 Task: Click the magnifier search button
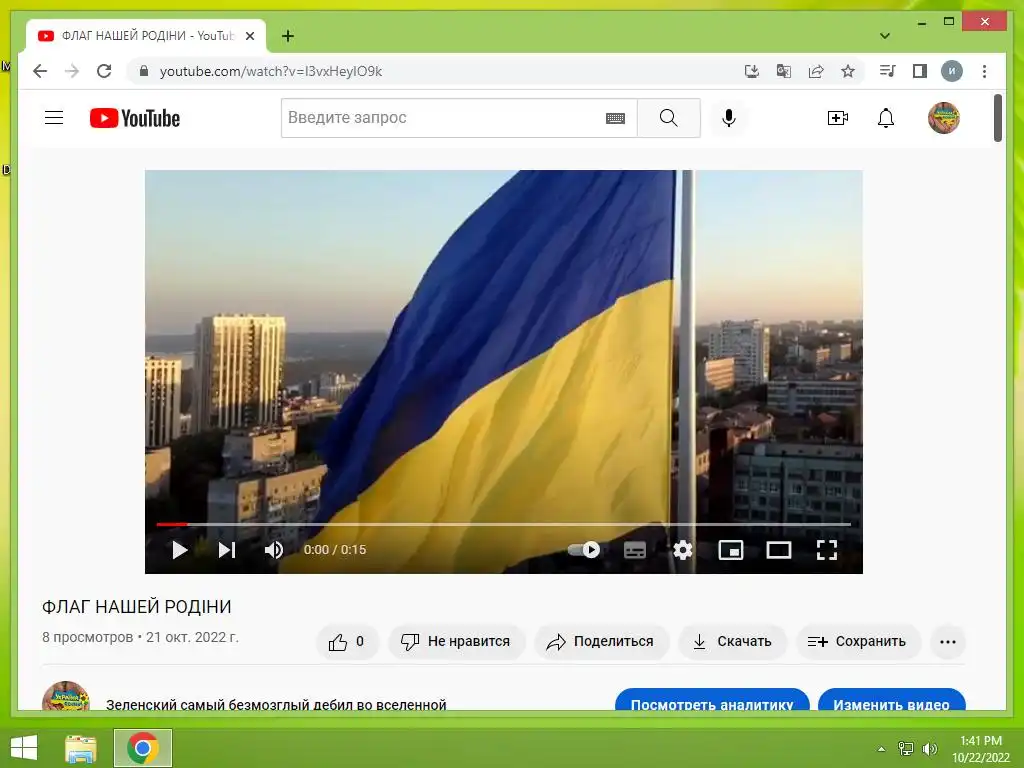(668, 118)
